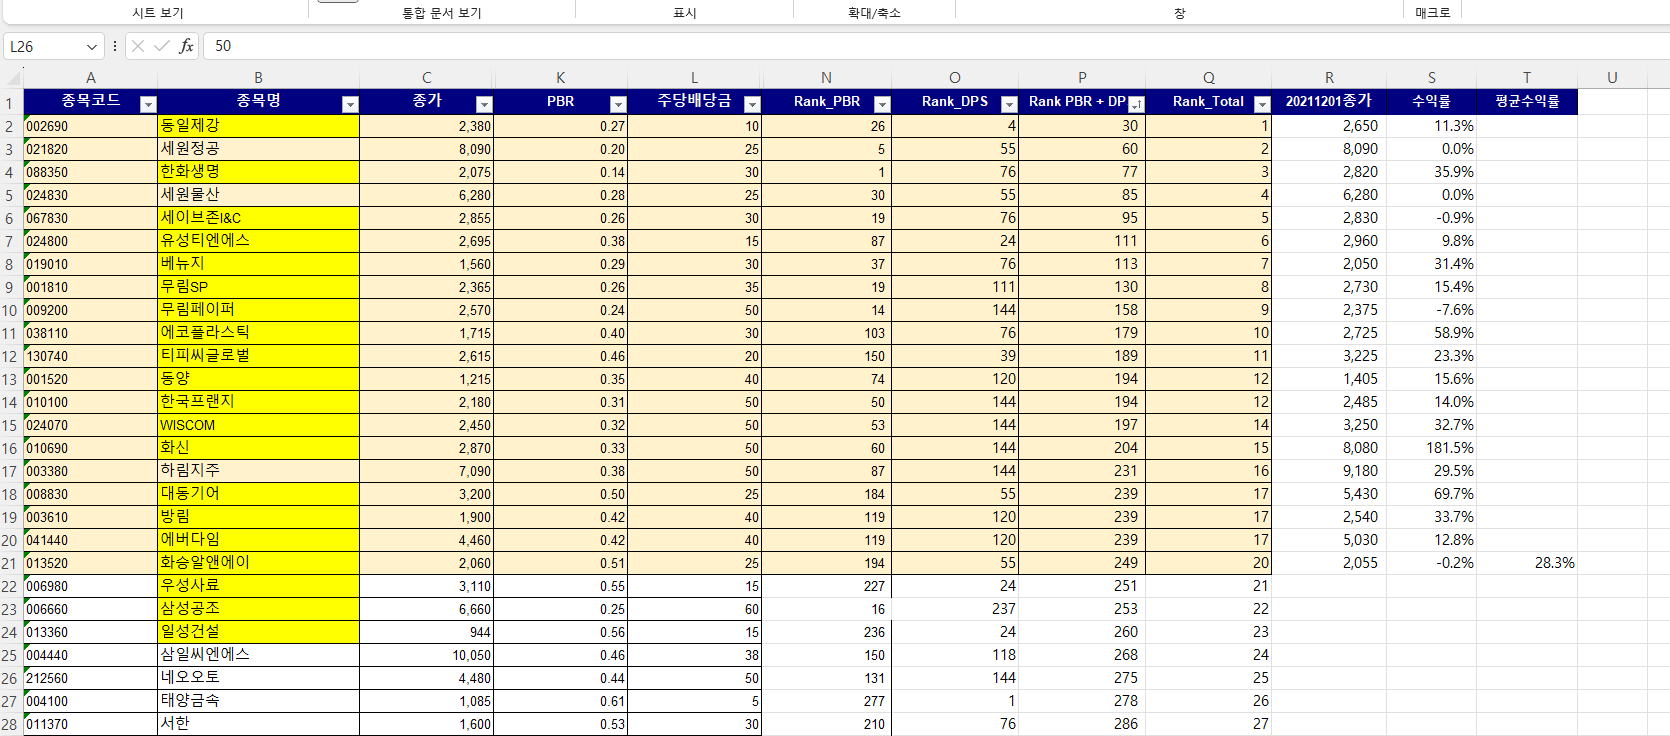Open the 종가 column filter dropdown
This screenshot has width=1670, height=736.
tap(484, 104)
